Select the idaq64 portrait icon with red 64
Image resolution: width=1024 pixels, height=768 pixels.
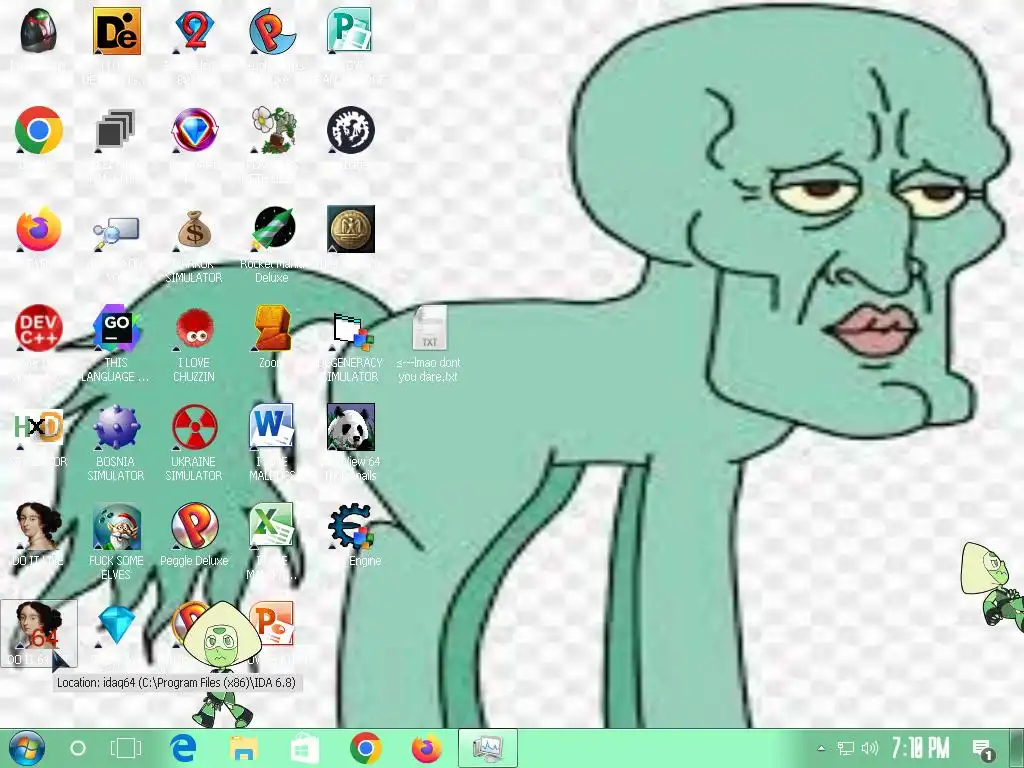point(39,626)
